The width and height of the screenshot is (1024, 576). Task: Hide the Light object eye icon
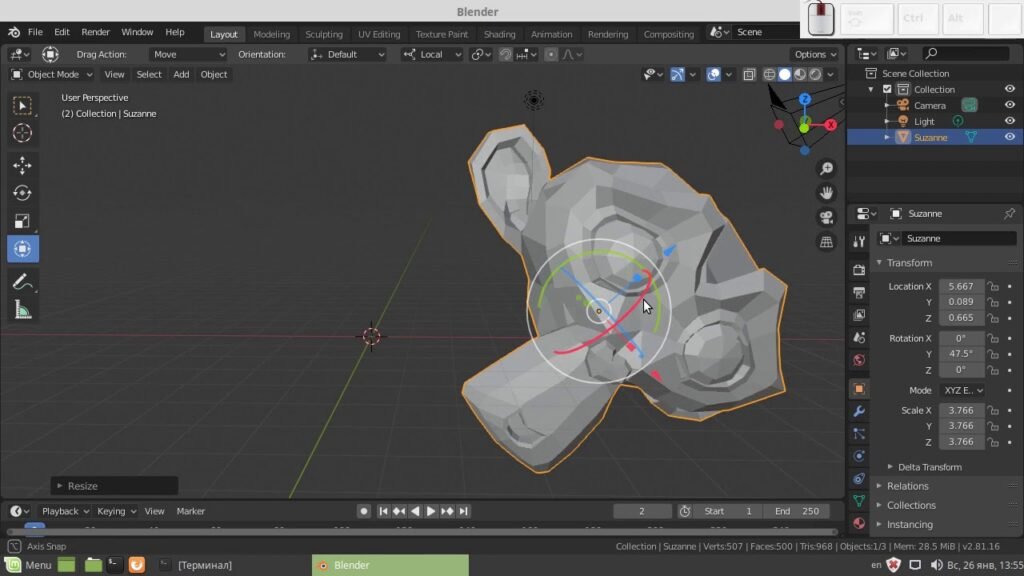coord(1010,121)
